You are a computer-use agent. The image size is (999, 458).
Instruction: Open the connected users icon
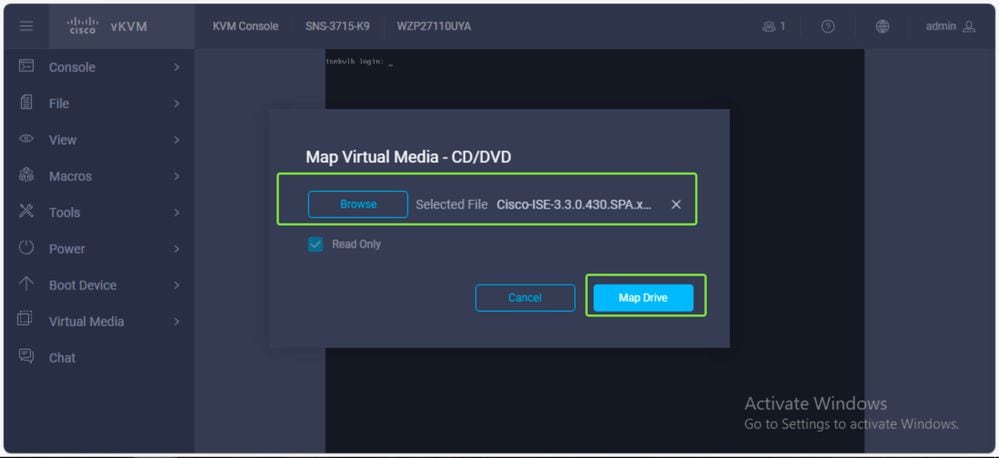pos(768,26)
